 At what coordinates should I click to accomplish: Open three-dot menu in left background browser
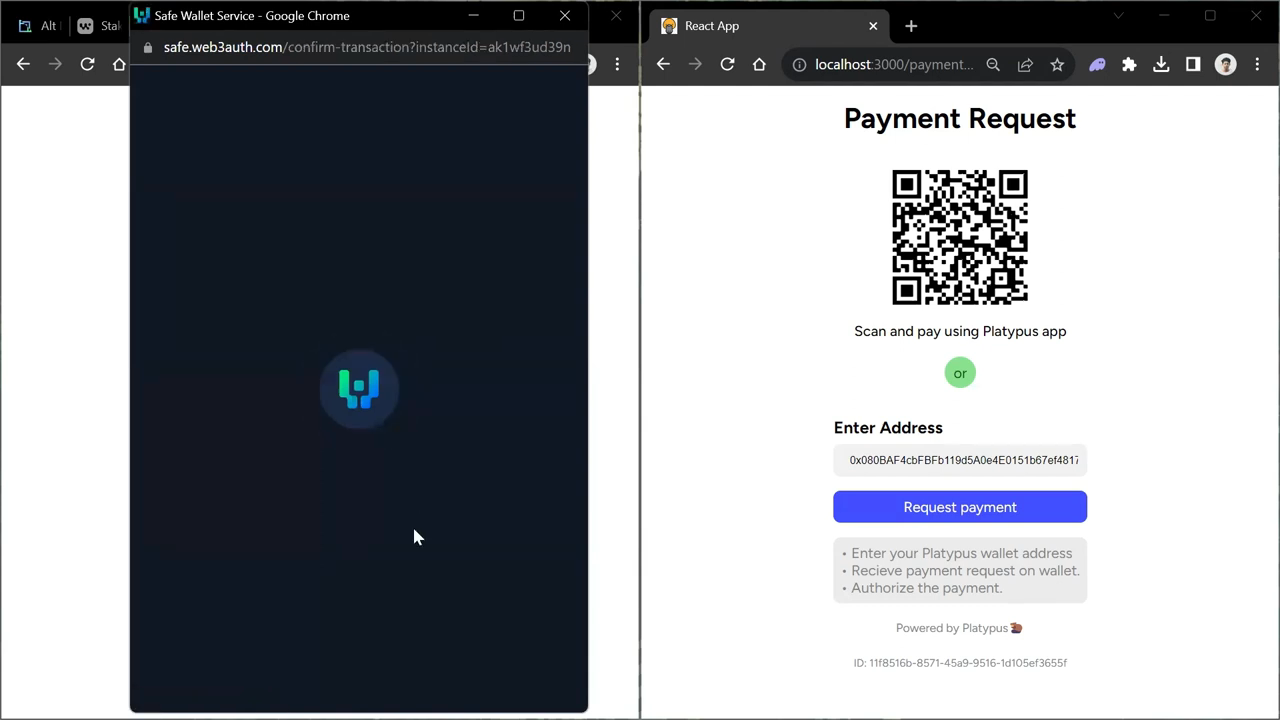[617, 64]
